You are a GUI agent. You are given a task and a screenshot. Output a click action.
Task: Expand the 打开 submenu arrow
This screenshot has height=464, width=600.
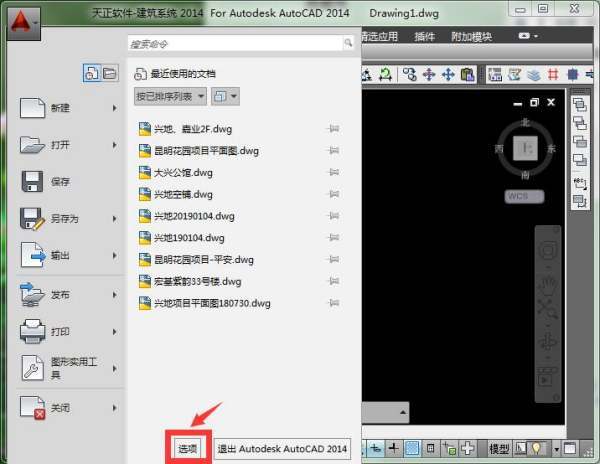(114, 145)
